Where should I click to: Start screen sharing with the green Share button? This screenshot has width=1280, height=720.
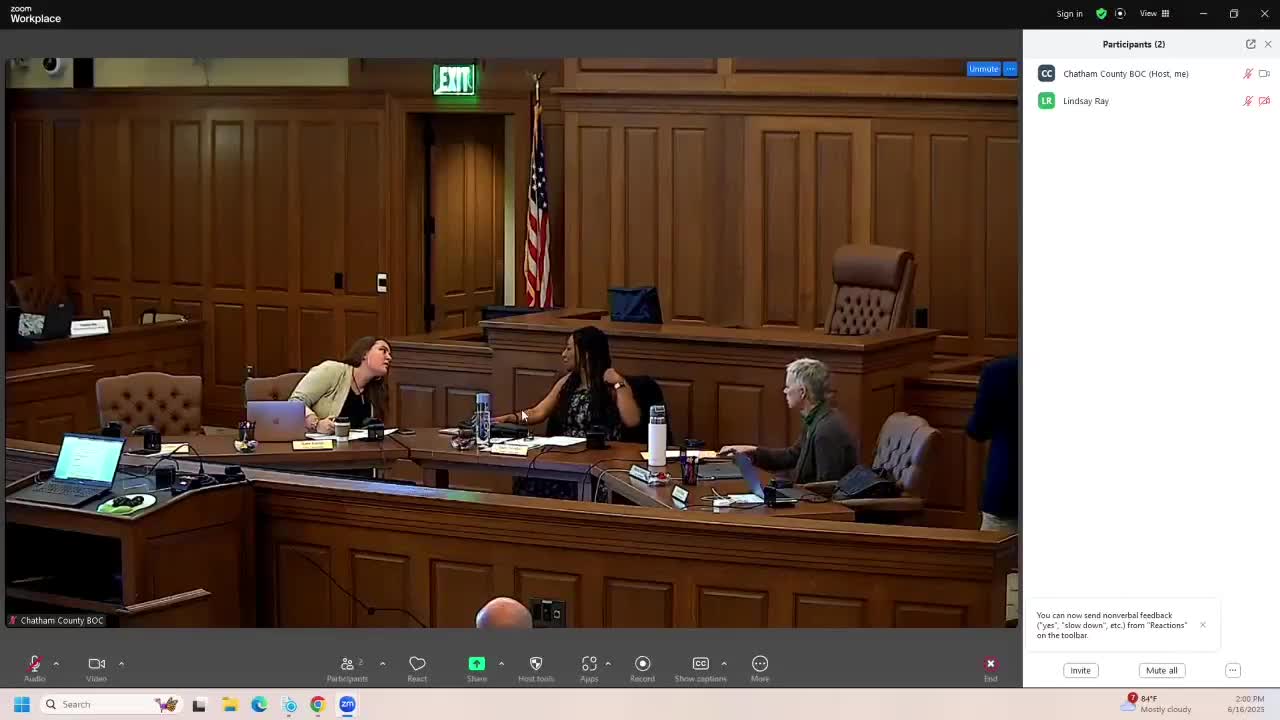point(477,668)
